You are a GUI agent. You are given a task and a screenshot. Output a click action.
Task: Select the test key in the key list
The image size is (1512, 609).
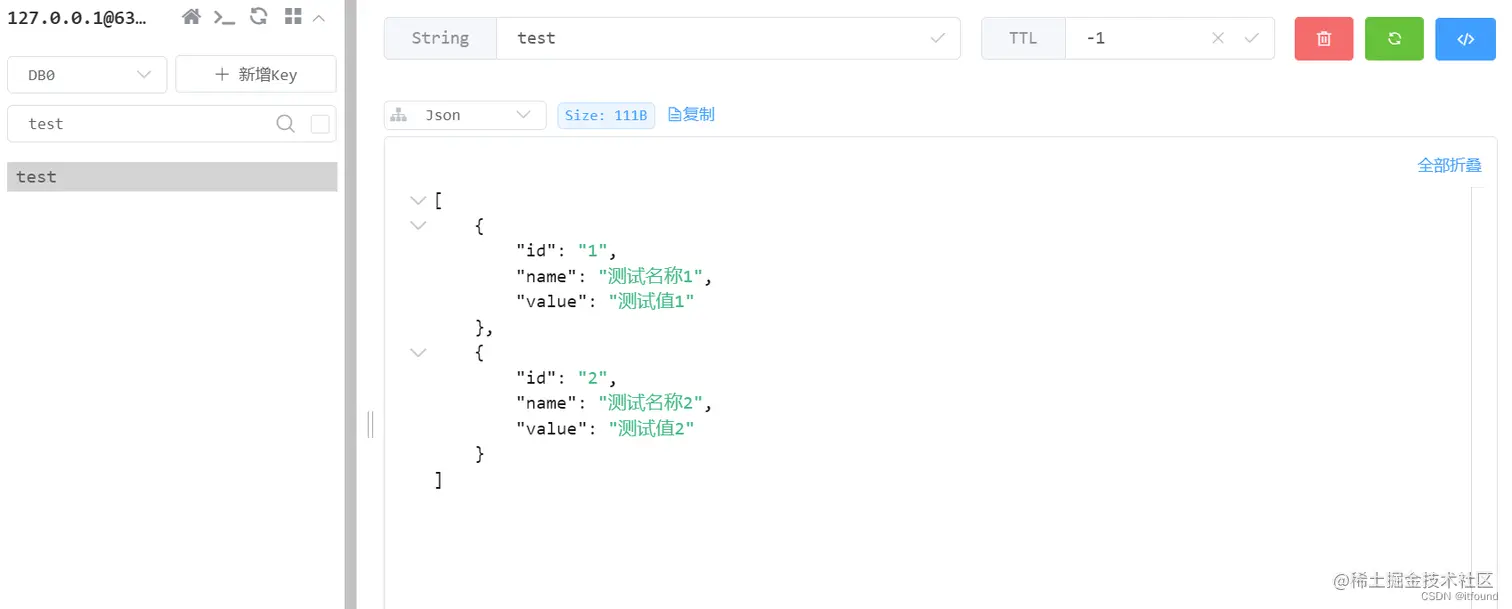coord(36,176)
